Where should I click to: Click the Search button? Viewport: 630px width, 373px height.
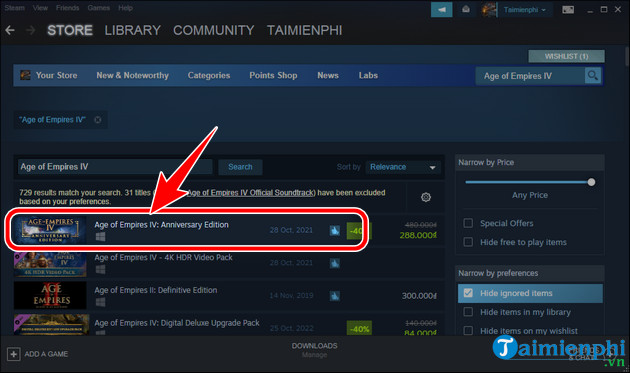240,167
